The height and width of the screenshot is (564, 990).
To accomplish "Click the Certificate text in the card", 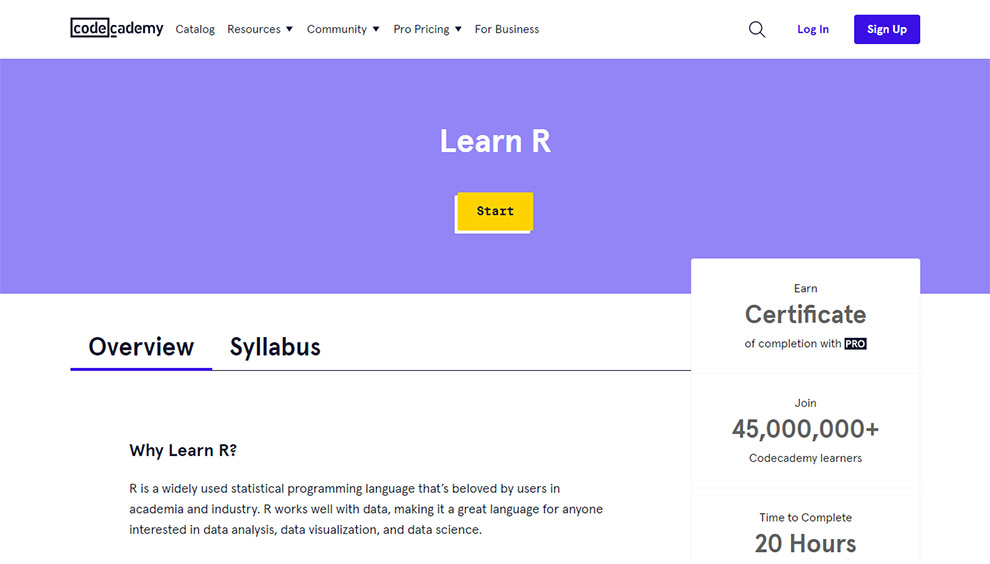I will click(805, 315).
